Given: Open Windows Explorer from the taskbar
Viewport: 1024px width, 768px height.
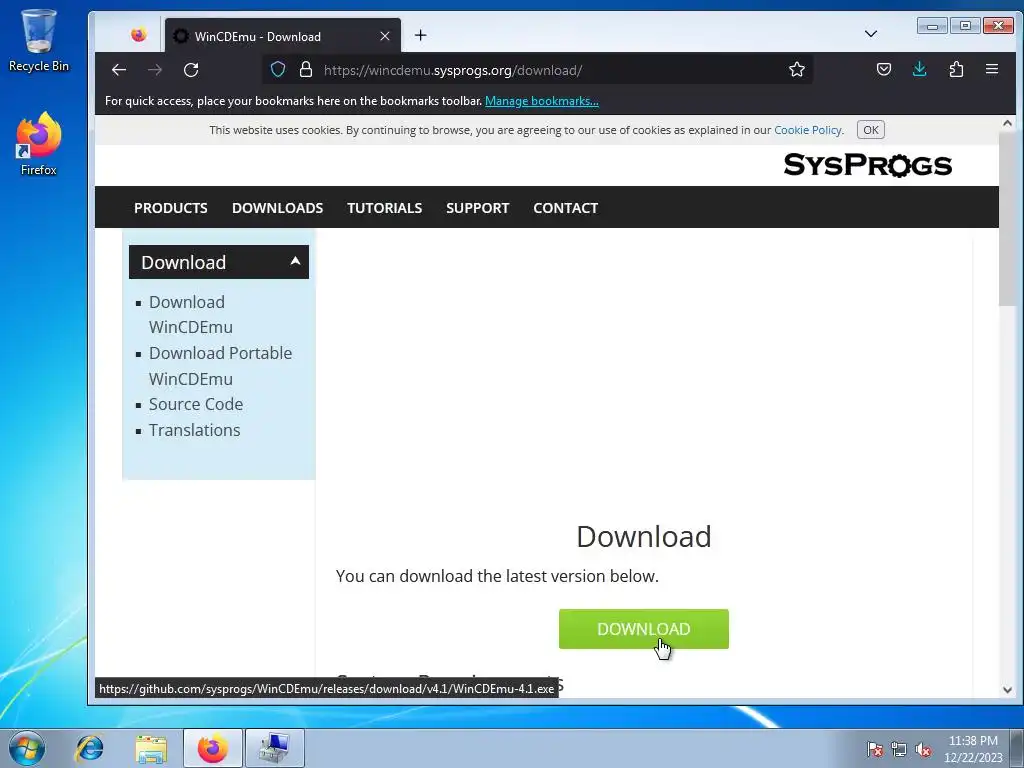Looking at the screenshot, I should [x=151, y=748].
